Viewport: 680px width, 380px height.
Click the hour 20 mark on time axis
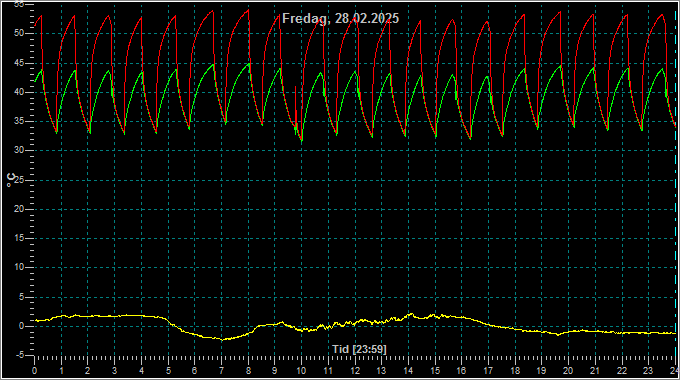(568, 371)
